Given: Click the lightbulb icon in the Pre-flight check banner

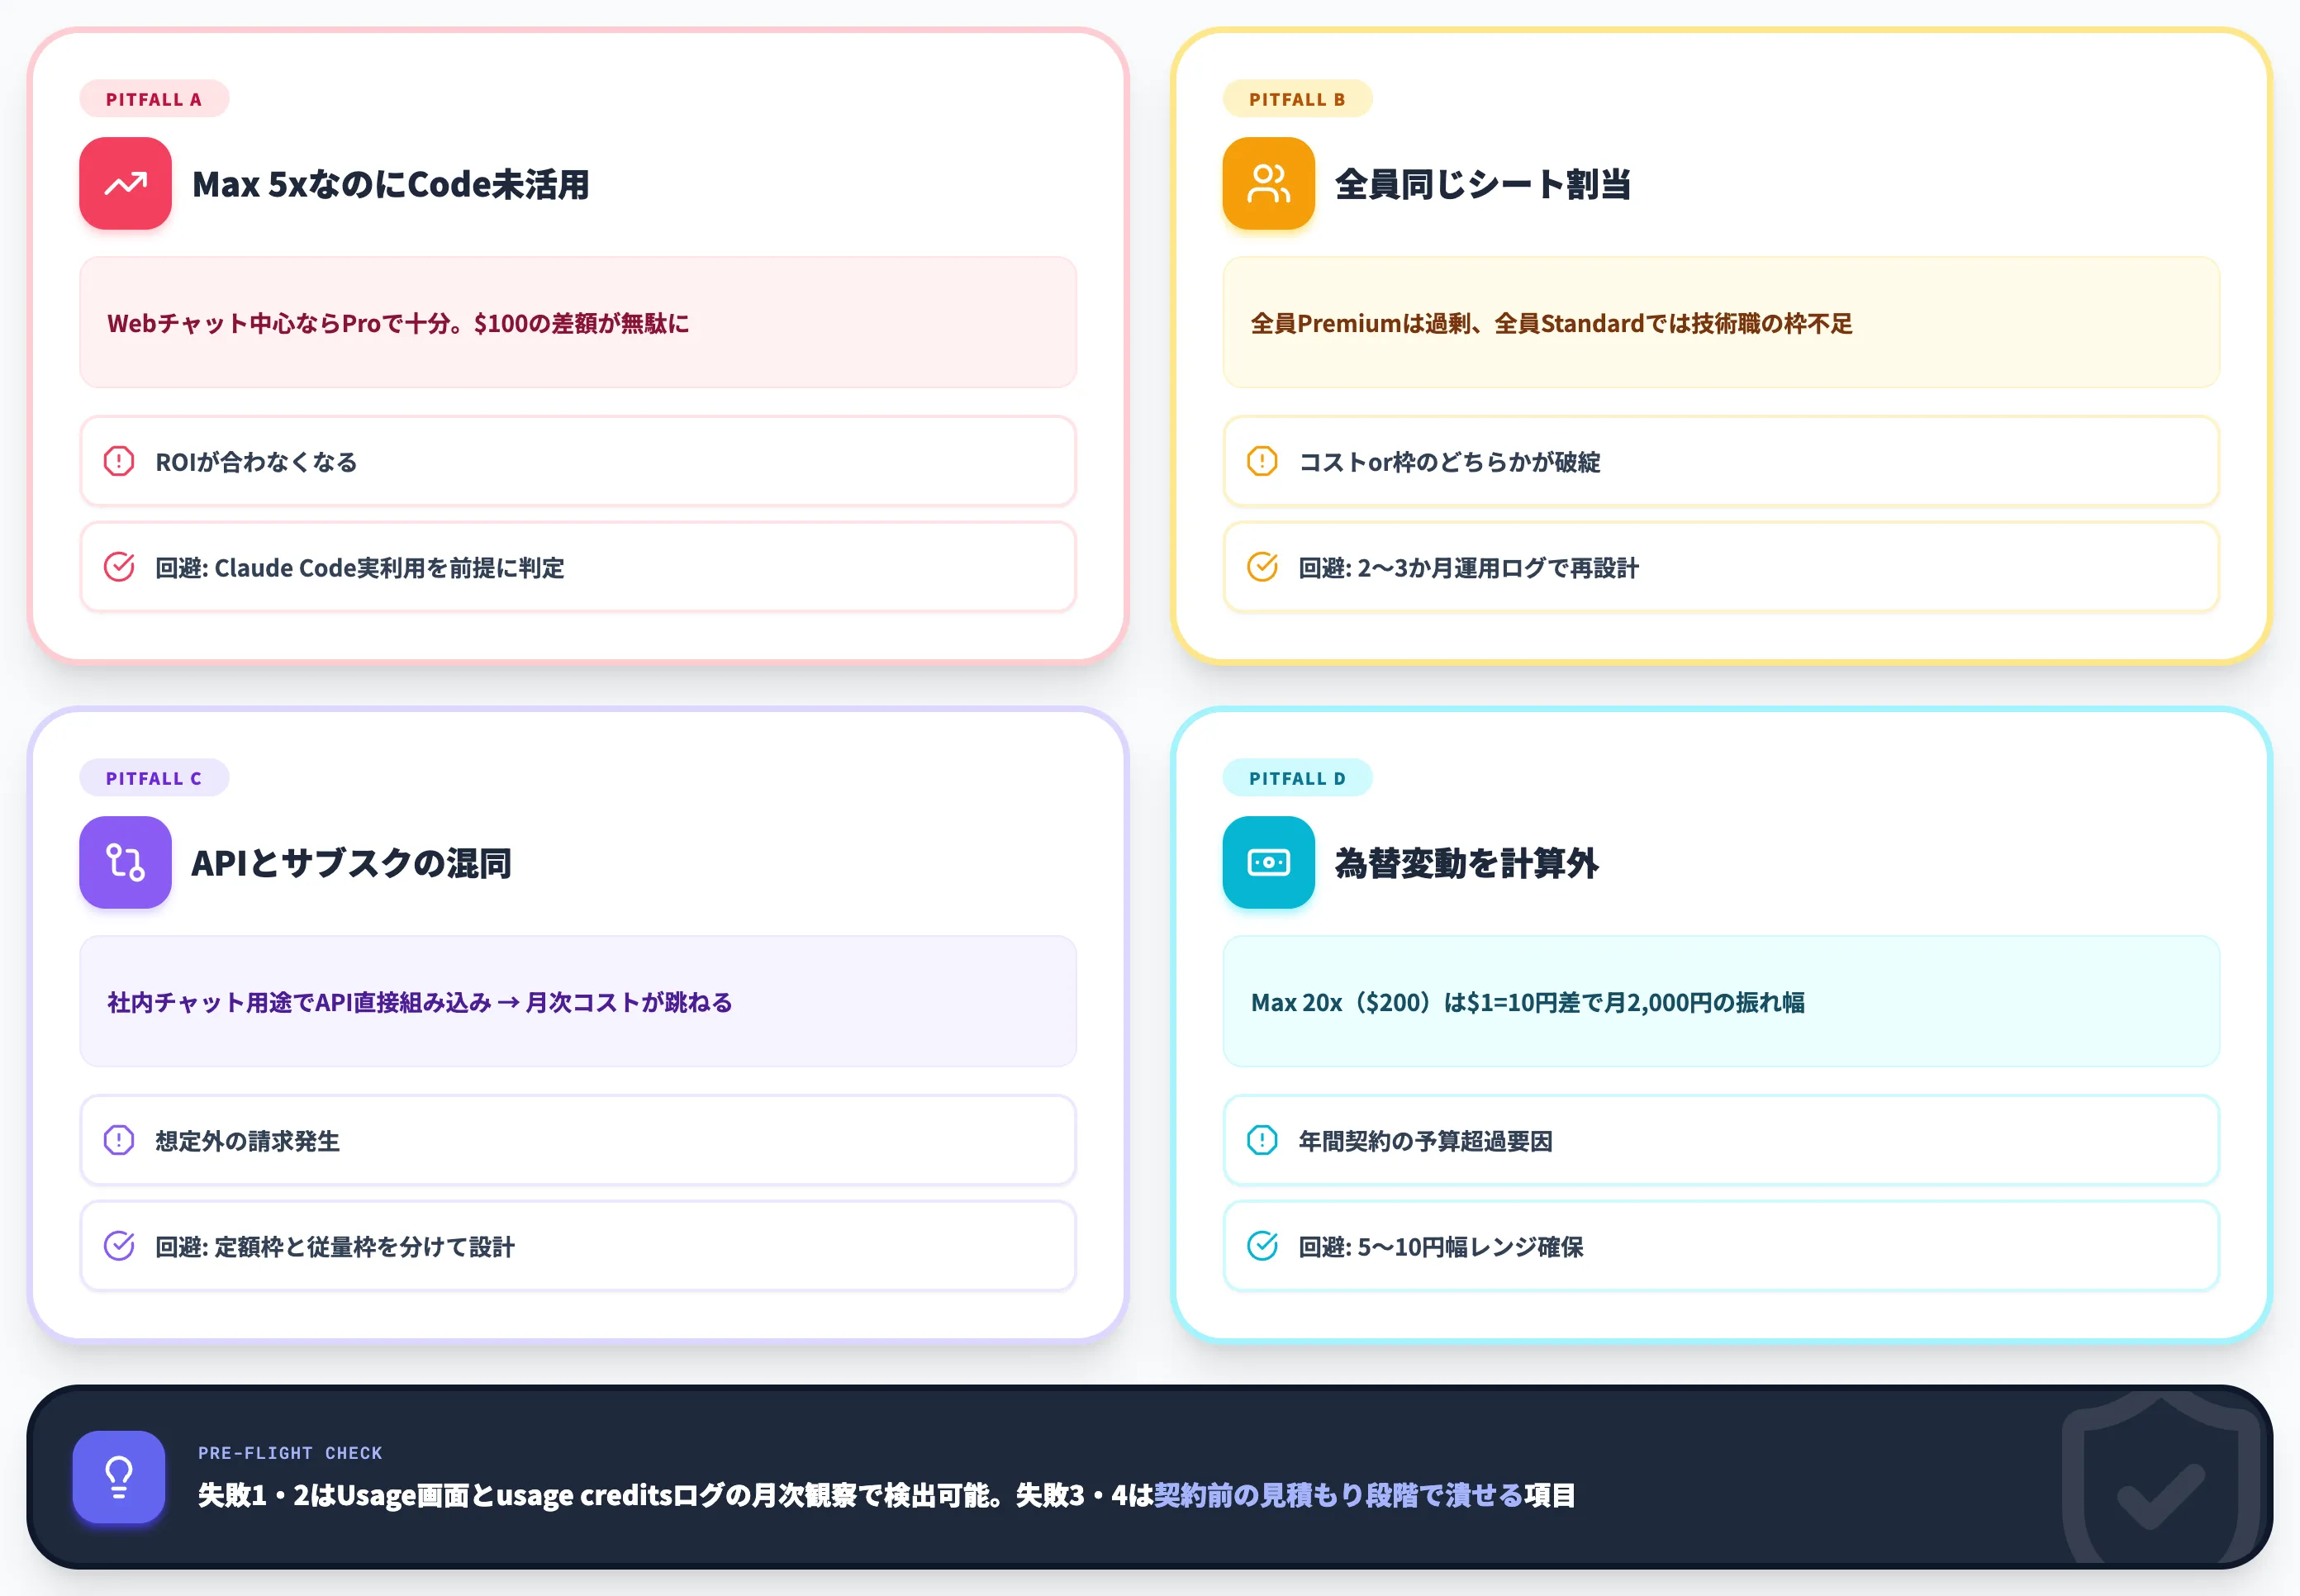Looking at the screenshot, I should (x=119, y=1476).
